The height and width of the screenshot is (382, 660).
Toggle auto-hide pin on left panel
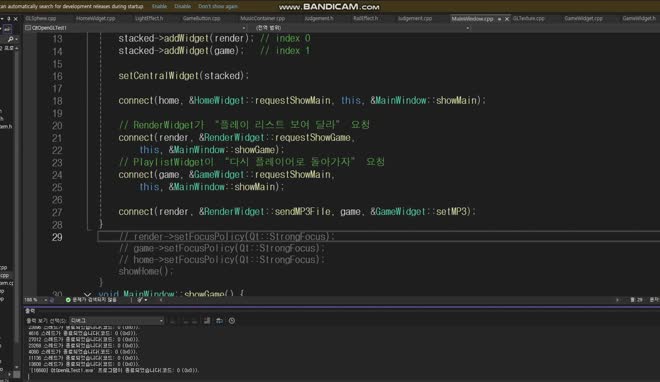coord(8,19)
